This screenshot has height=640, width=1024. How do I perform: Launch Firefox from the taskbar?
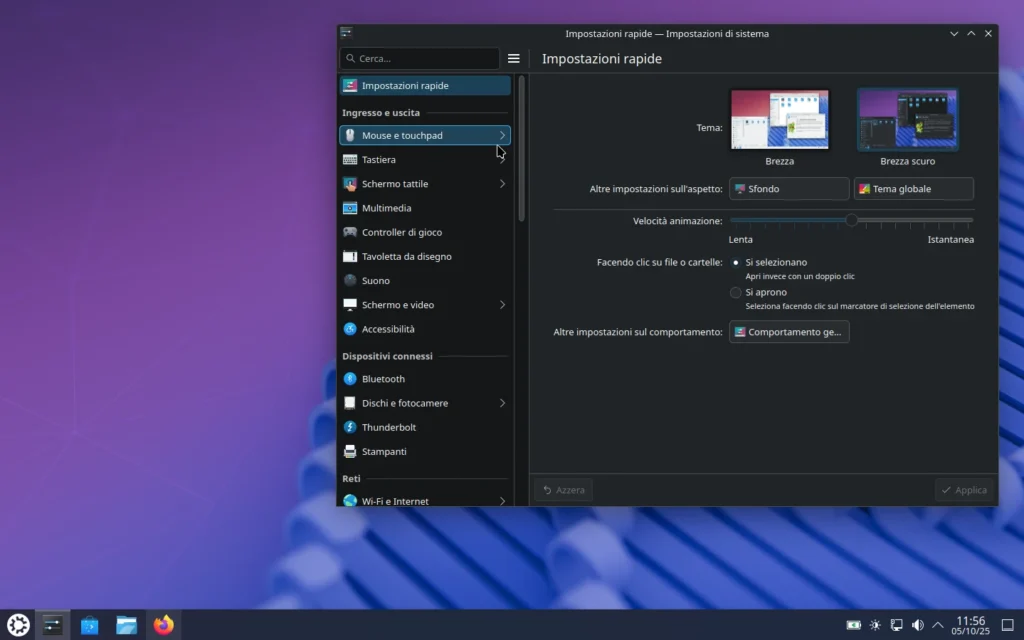pyautogui.click(x=163, y=624)
